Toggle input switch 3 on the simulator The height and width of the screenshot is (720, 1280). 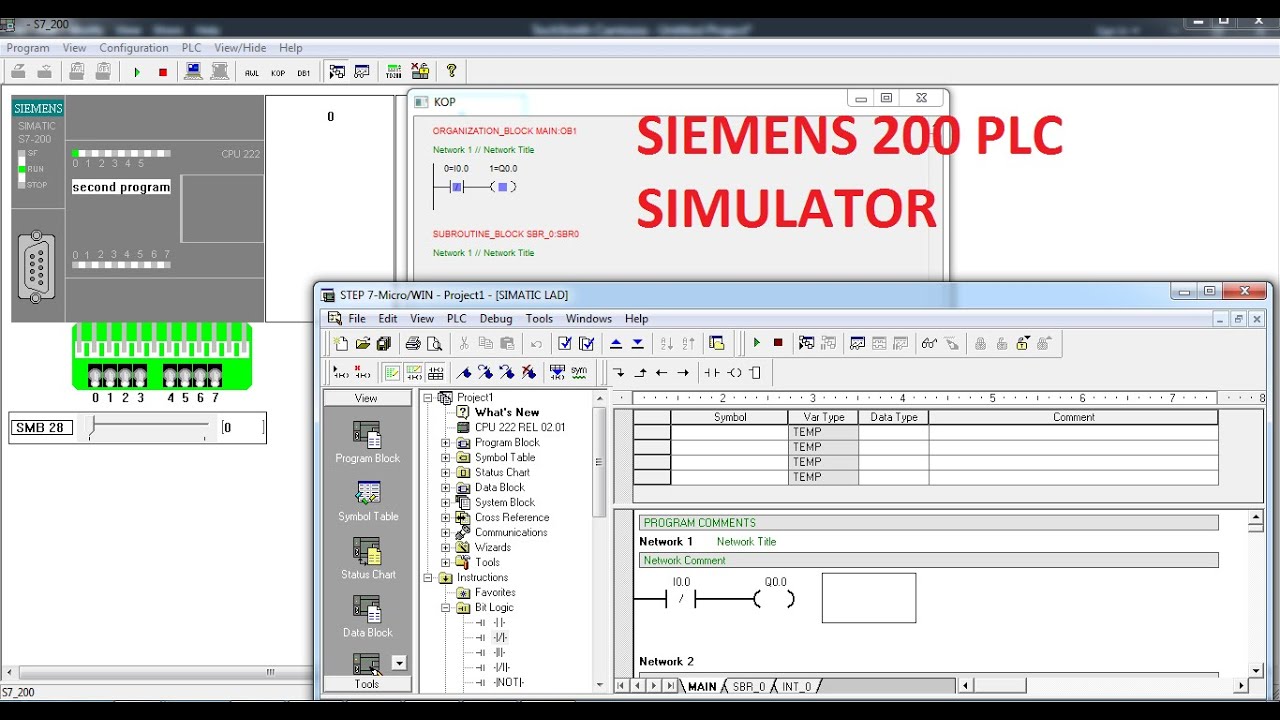[x=140, y=377]
